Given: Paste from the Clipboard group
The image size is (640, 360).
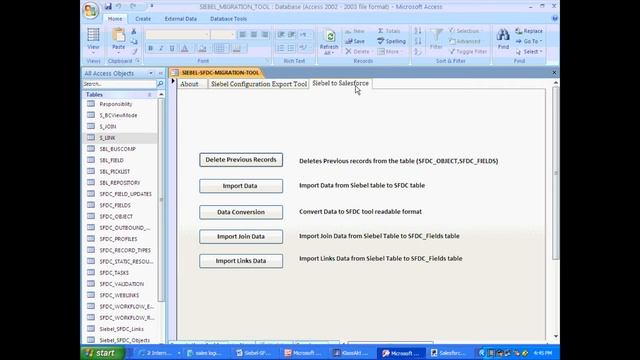Looking at the screenshot, I should tap(118, 40).
